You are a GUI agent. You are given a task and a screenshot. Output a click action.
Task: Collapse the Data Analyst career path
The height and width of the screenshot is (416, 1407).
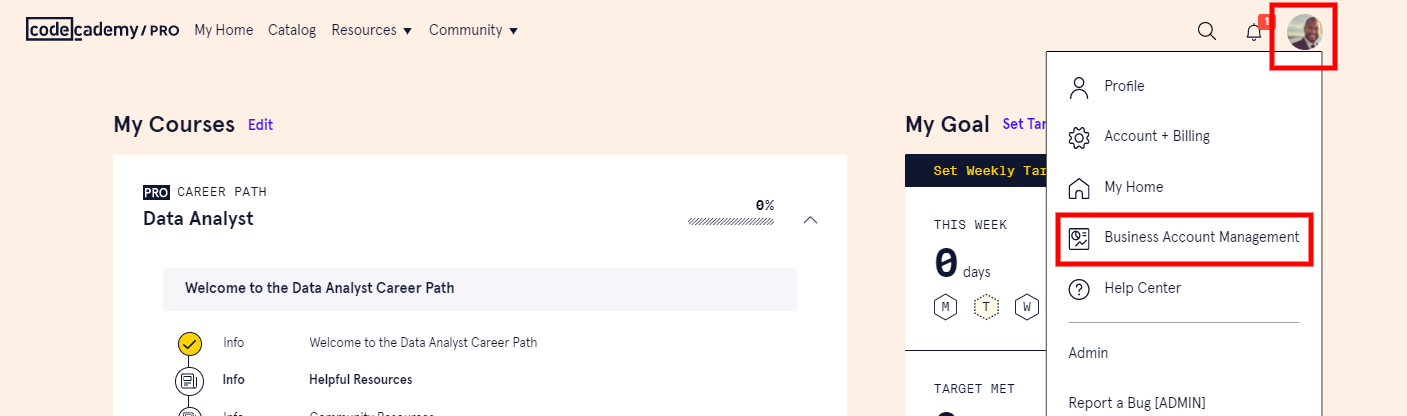coord(811,220)
